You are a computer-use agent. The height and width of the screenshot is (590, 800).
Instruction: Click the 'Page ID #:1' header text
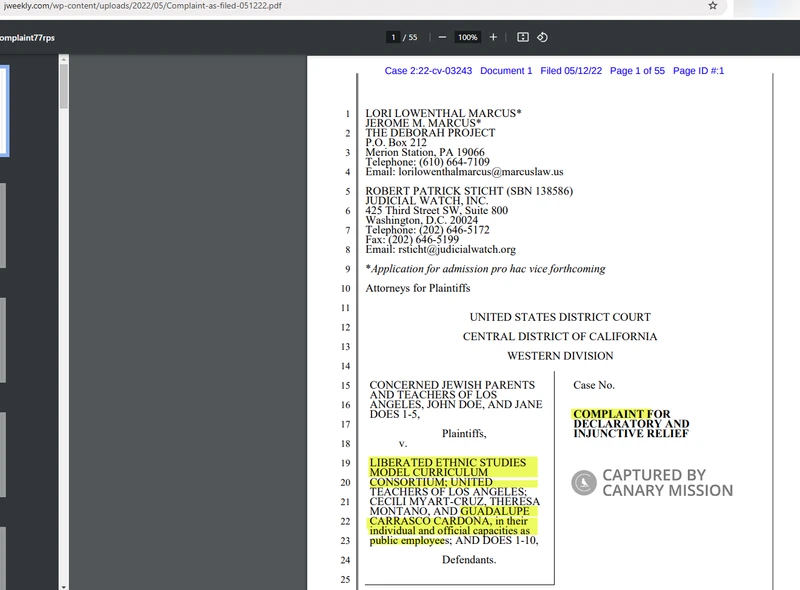698,71
